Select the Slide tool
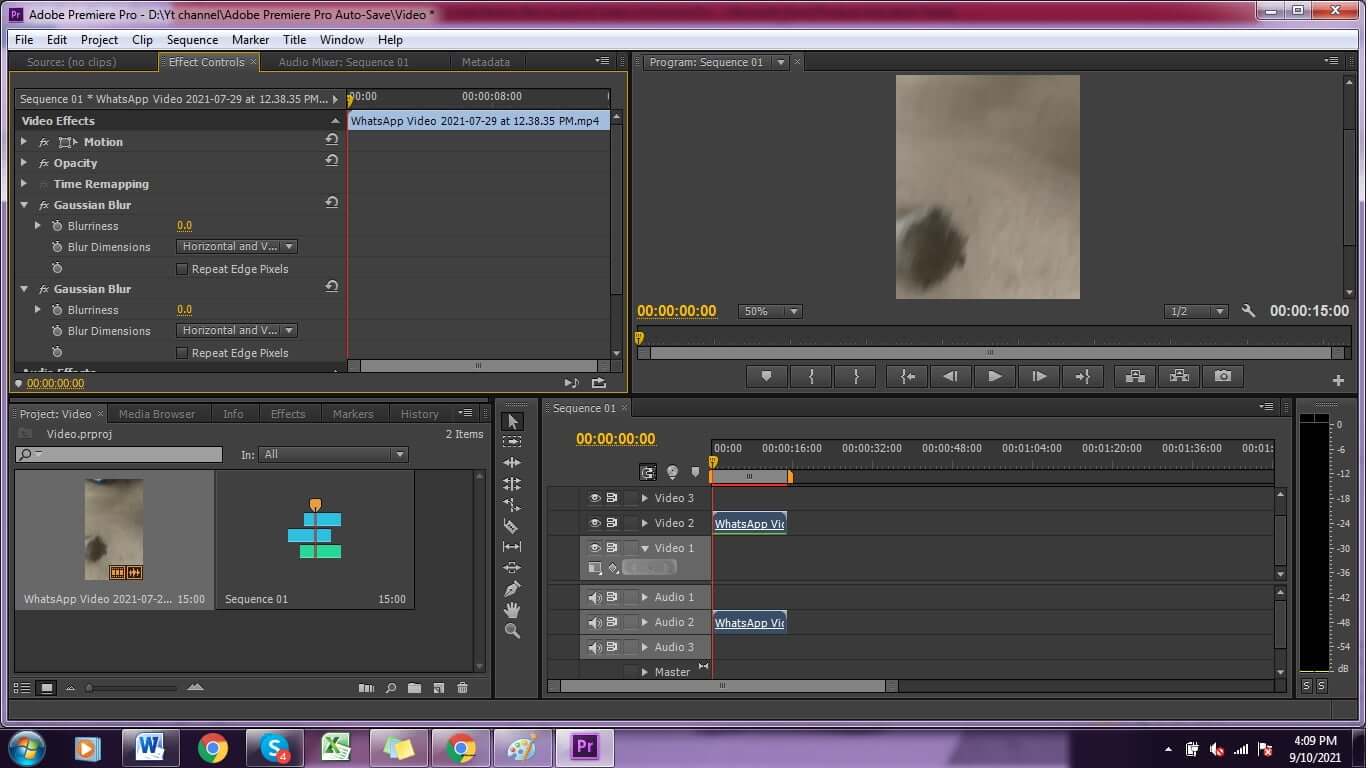The width and height of the screenshot is (1370, 768). coord(512,567)
